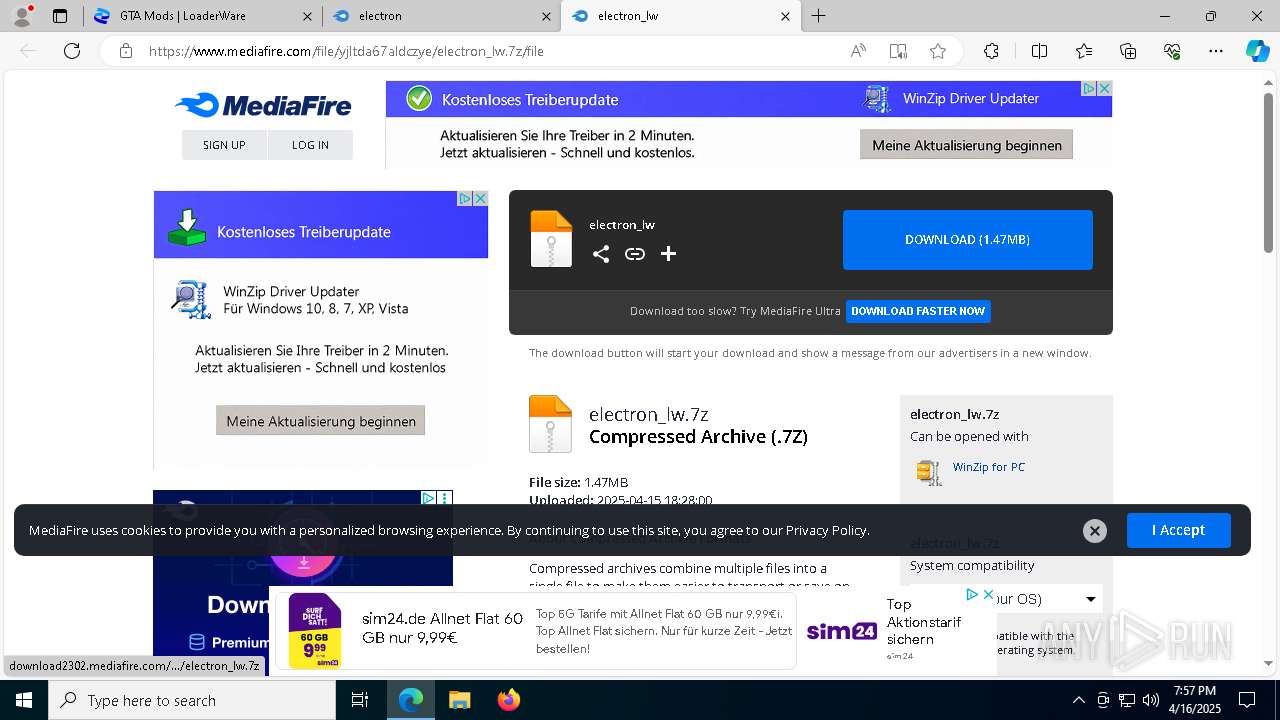Open Collections panel

pyautogui.click(x=1128, y=51)
